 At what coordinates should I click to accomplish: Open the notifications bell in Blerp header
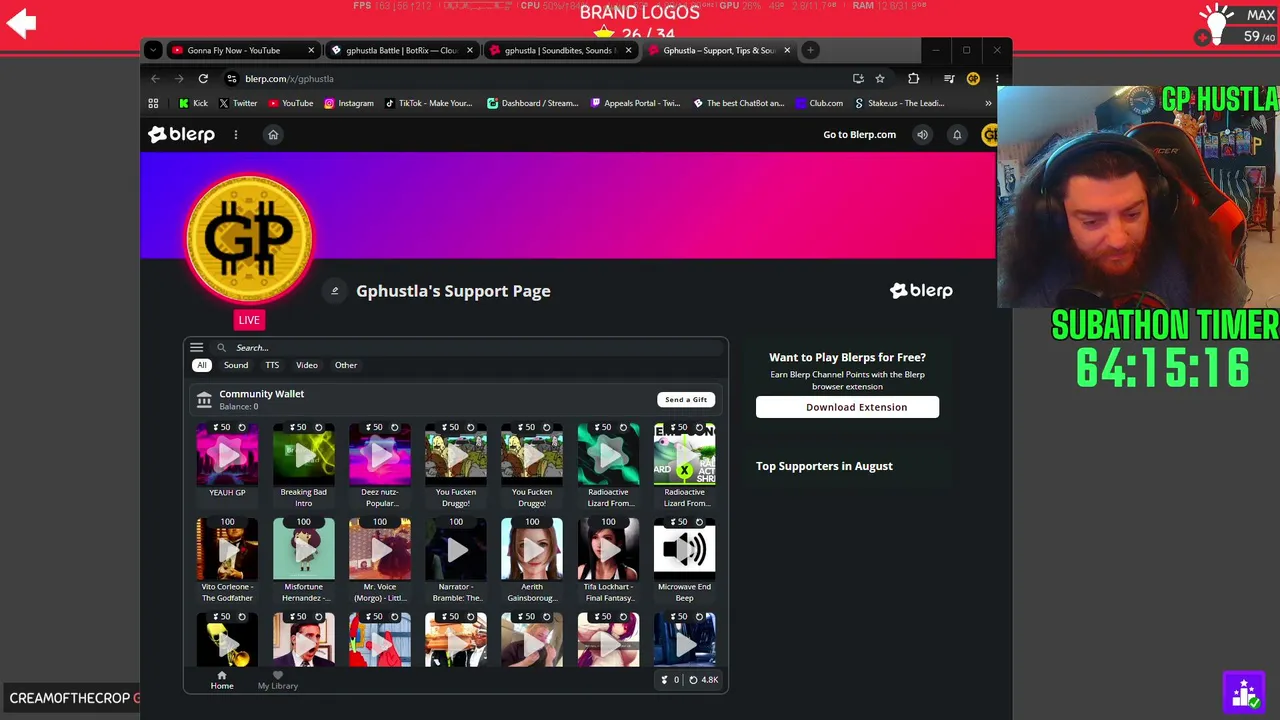tap(957, 135)
